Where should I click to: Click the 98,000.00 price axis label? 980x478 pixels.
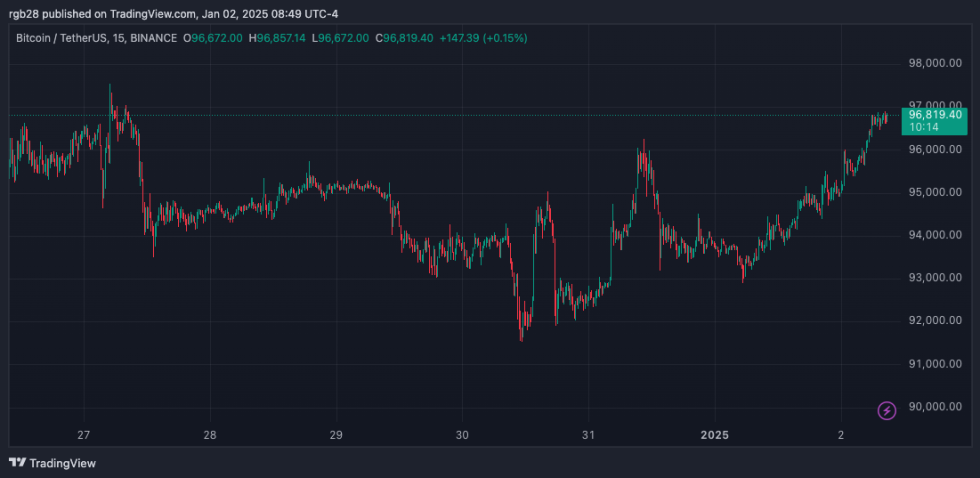(x=935, y=63)
